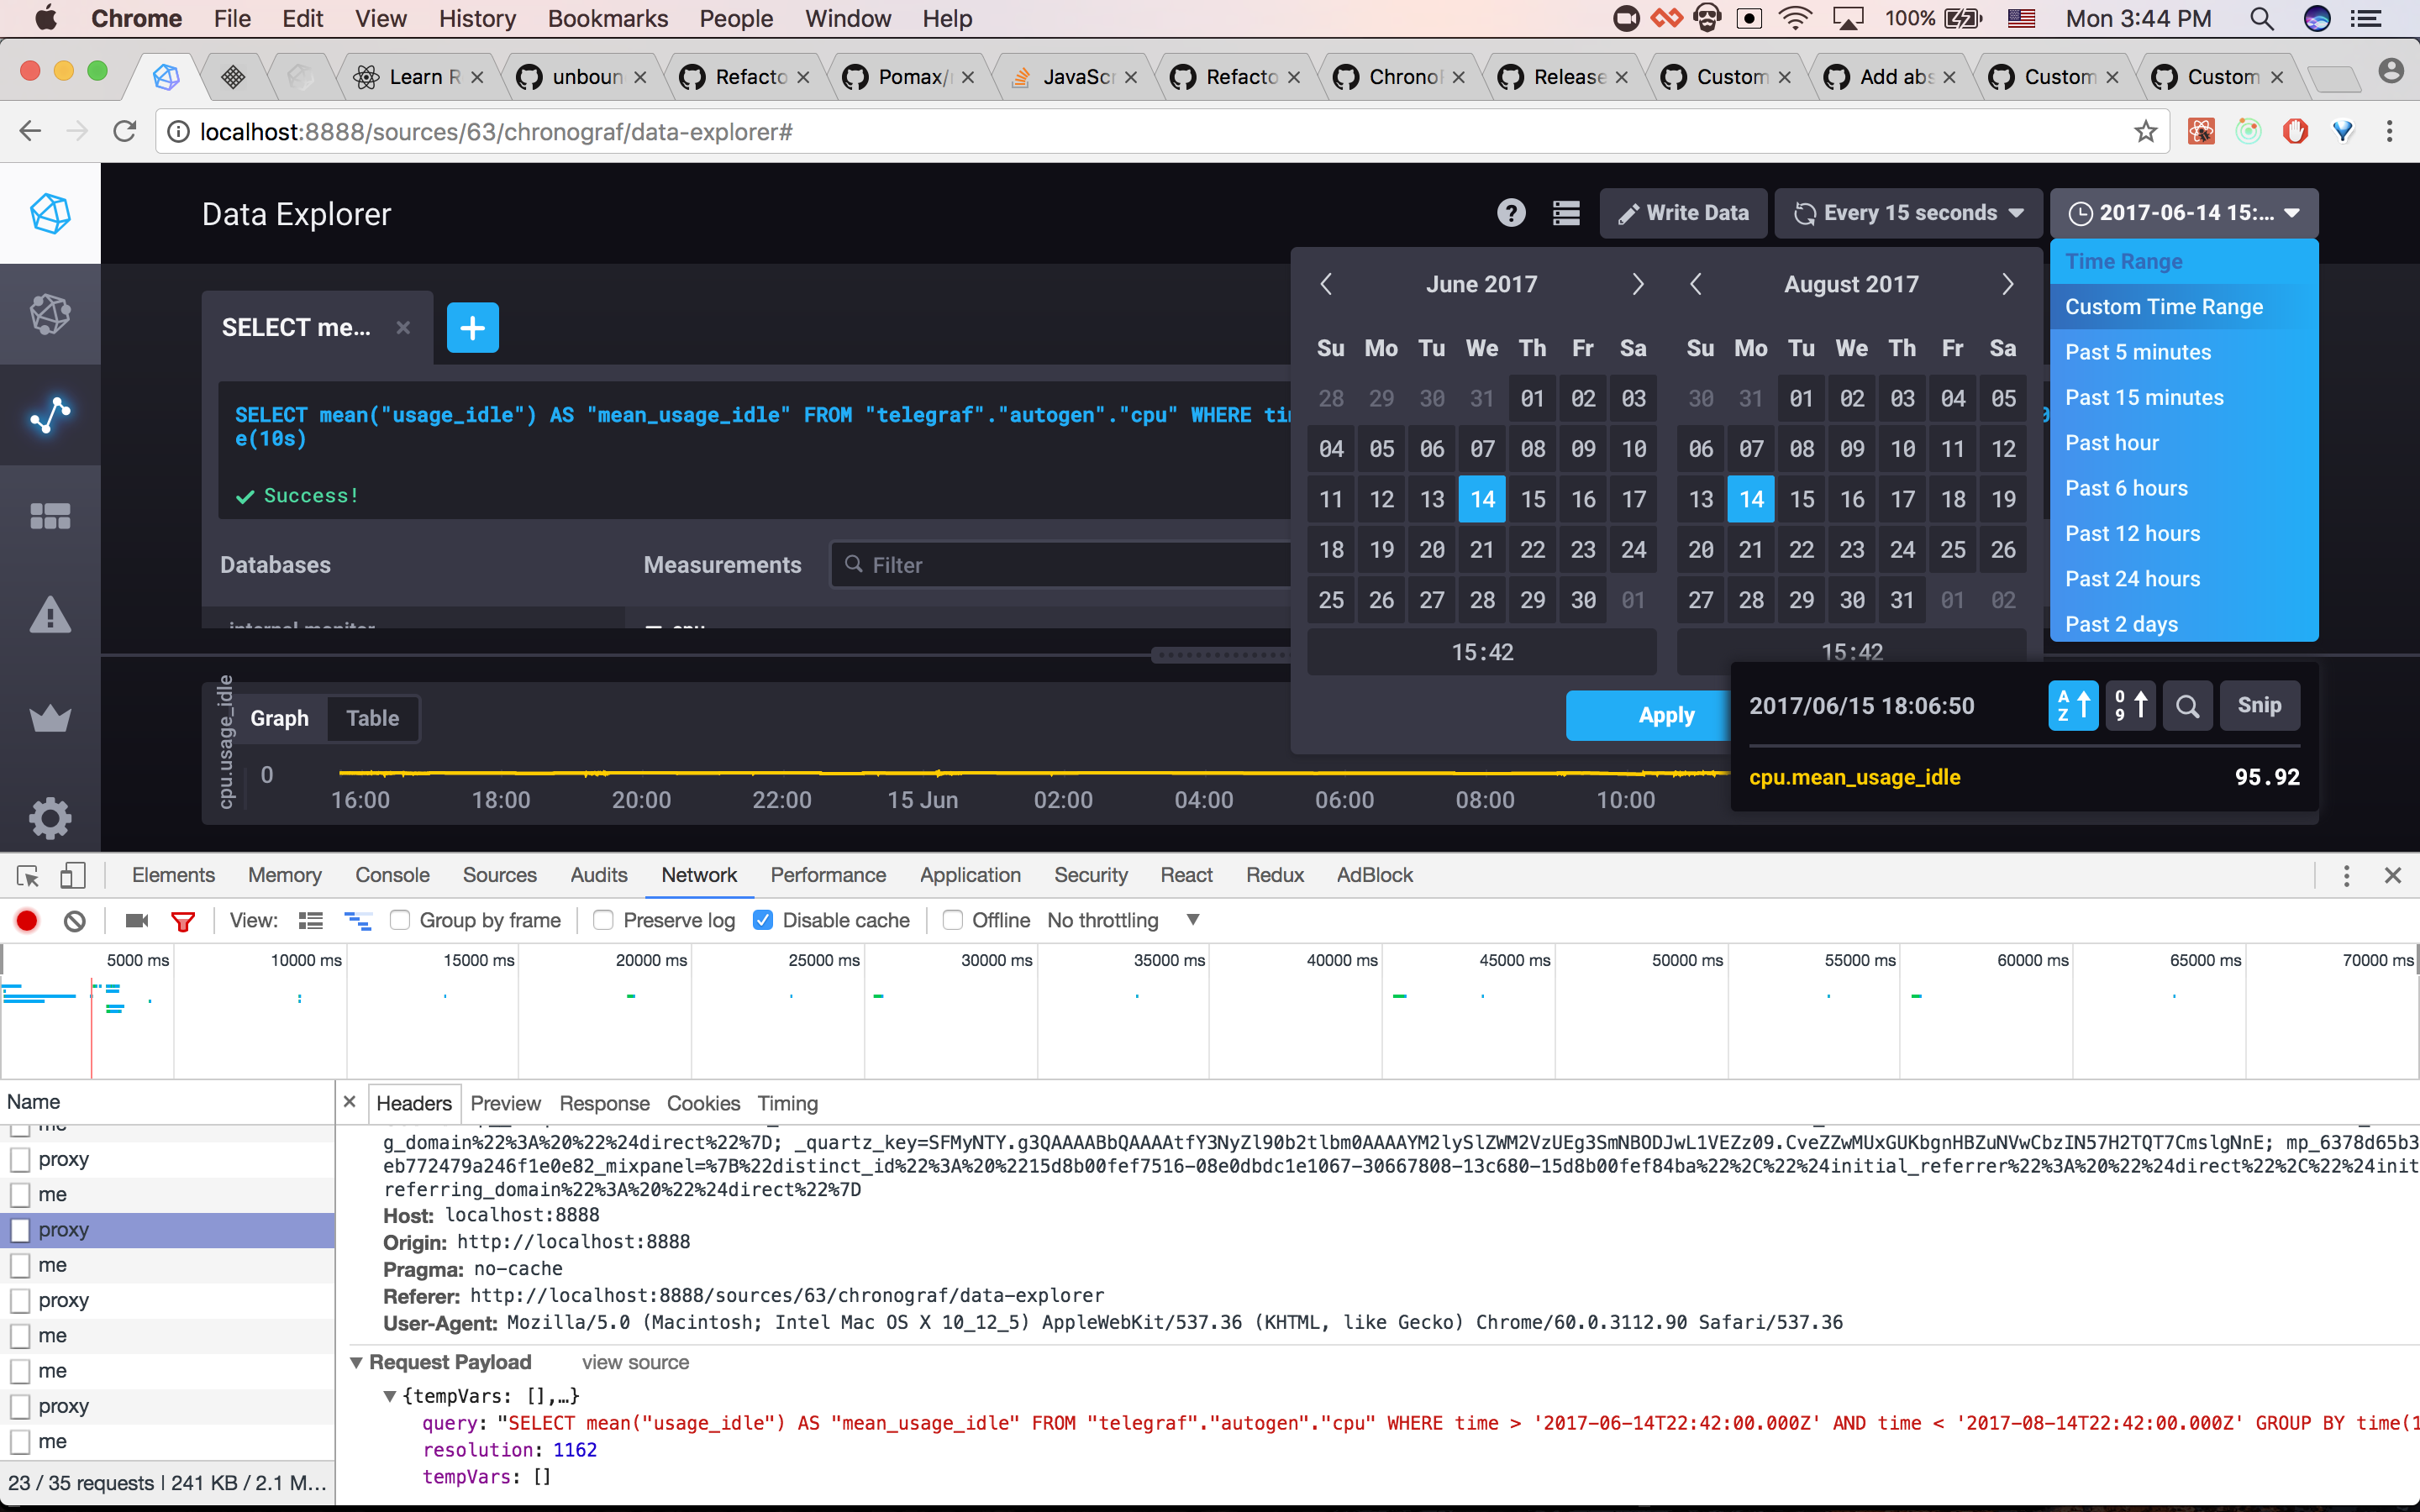The height and width of the screenshot is (1512, 2420).
Task: Switch to the Table view tab
Action: [372, 718]
